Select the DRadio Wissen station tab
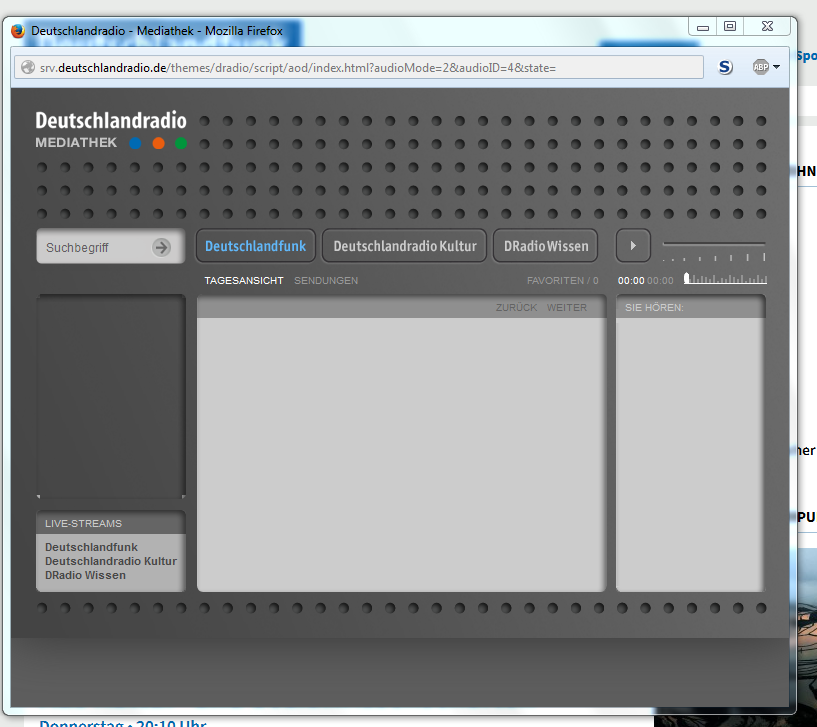 click(545, 246)
